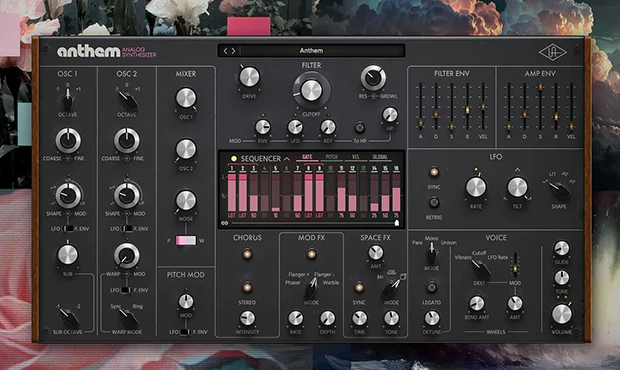Toggle the Voice LEGATO button
Viewport: 620px width, 370px height.
(432, 287)
